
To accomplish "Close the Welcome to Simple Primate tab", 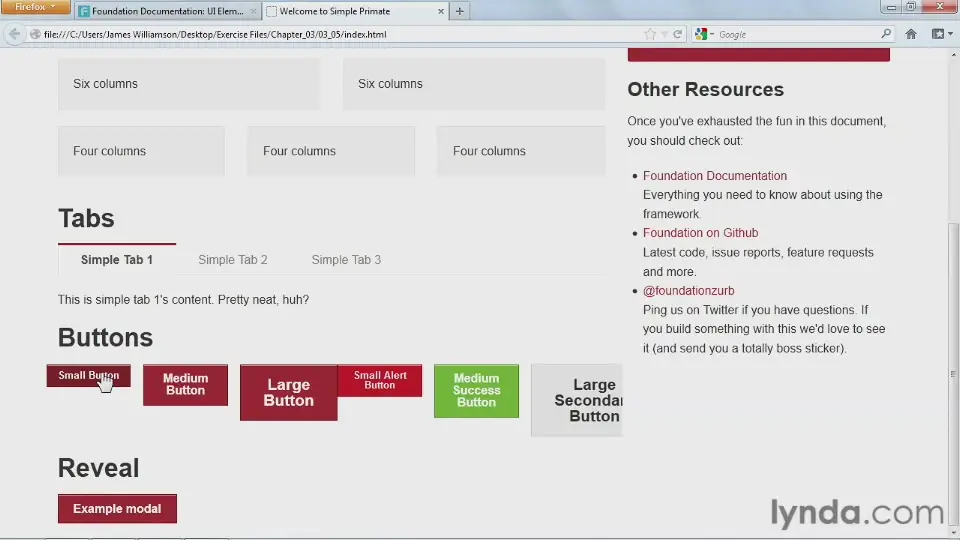I will 440,11.
